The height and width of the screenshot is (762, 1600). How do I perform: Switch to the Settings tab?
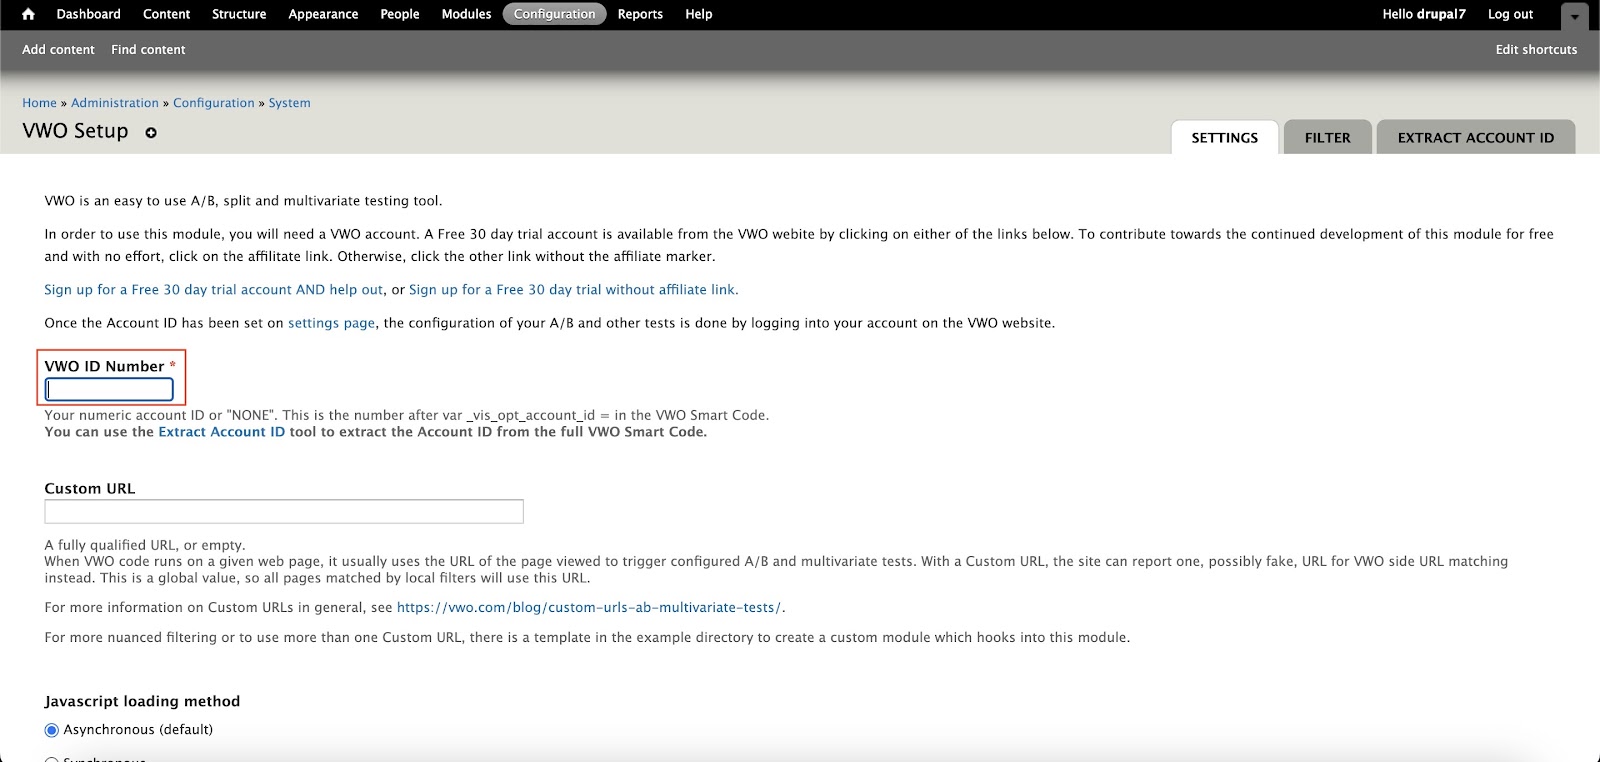(1224, 138)
